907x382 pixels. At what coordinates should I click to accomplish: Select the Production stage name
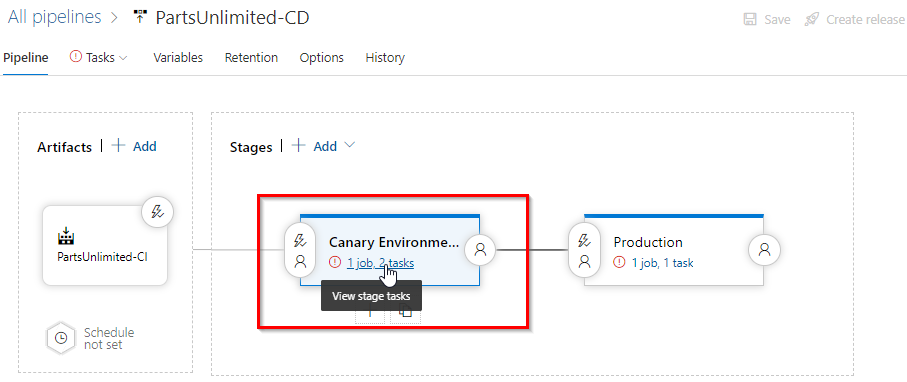pos(648,242)
